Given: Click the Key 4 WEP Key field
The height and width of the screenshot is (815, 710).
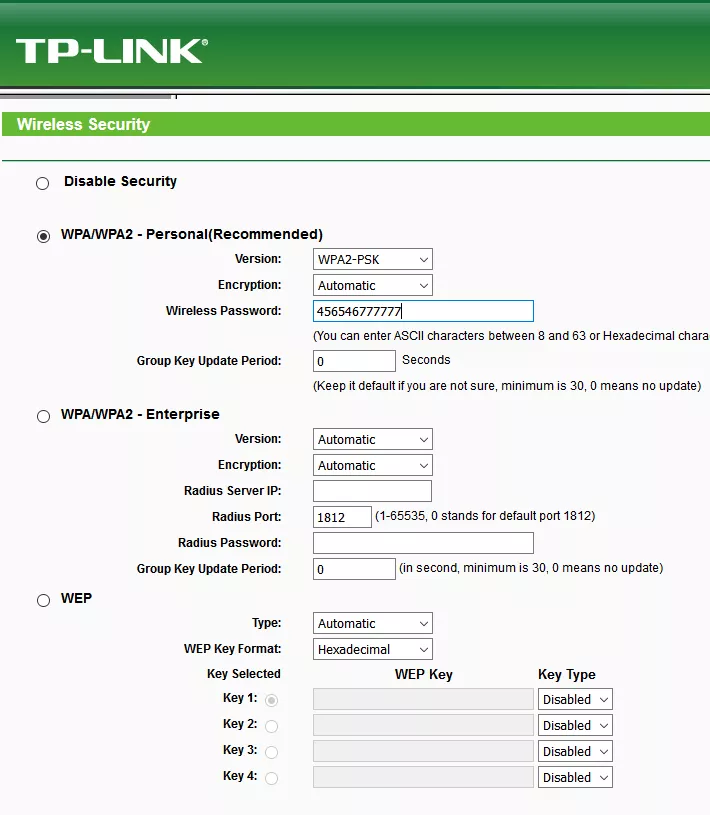Looking at the screenshot, I should click(x=423, y=777).
